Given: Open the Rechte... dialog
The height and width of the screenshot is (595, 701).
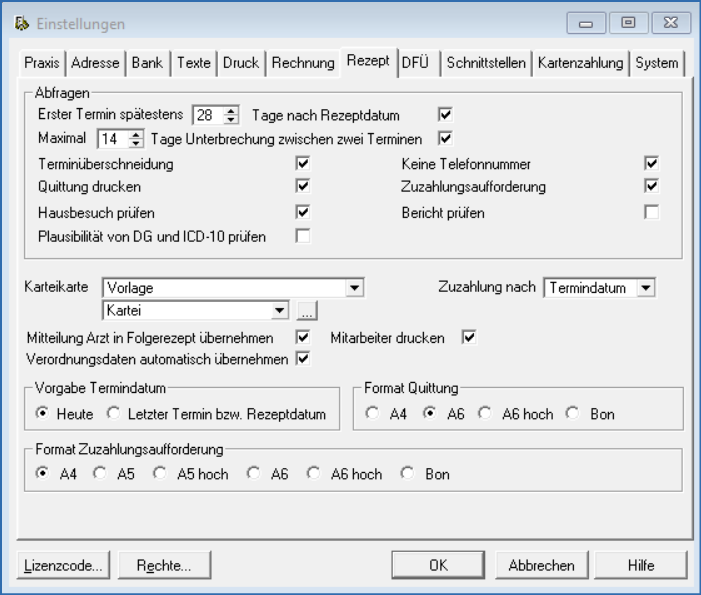Looking at the screenshot, I should tap(164, 565).
